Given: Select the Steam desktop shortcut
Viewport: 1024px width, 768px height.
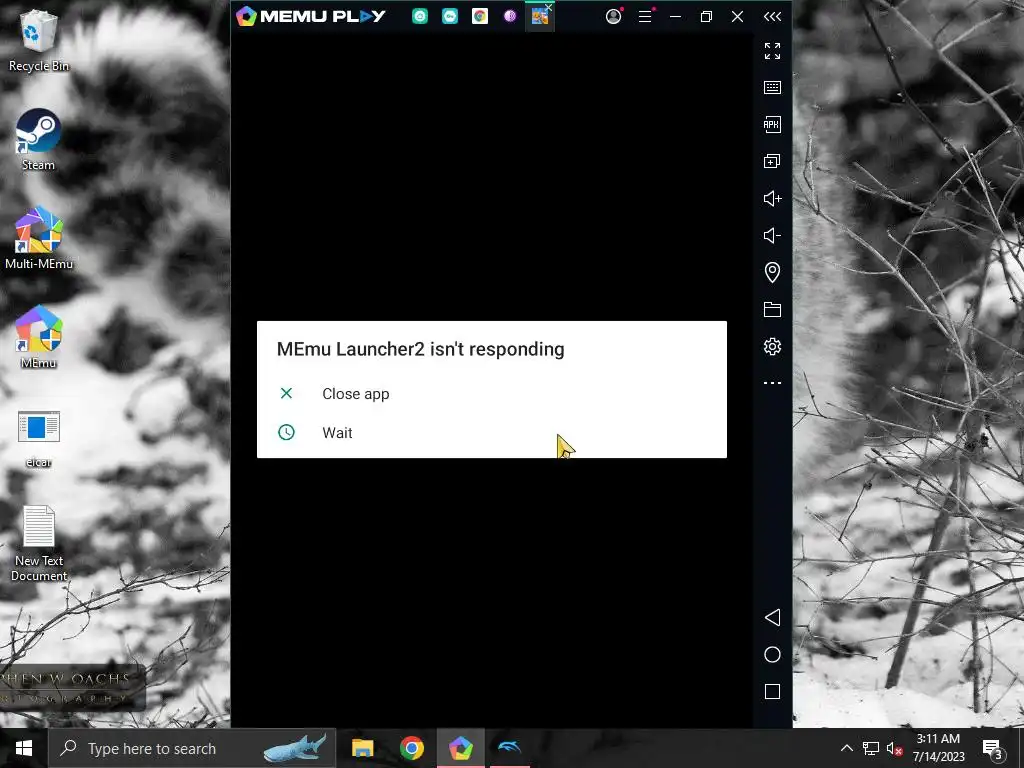Looking at the screenshot, I should pyautogui.click(x=39, y=140).
